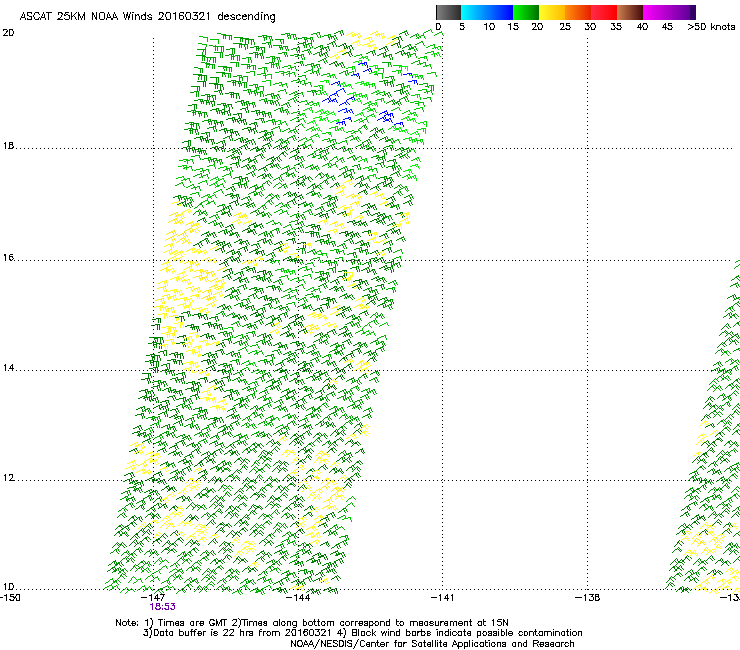Click the '5' color scale label
This screenshot has width=740, height=650.
462,27
